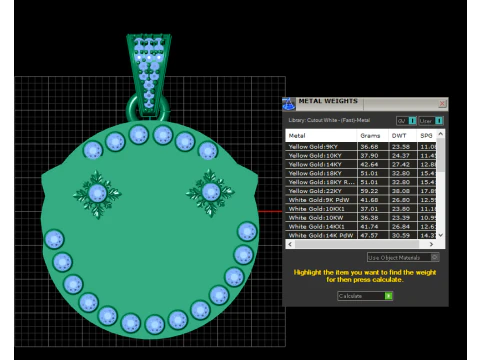Click the 41.74 grams value
The width and height of the screenshot is (480, 360).
pyautogui.click(x=369, y=227)
